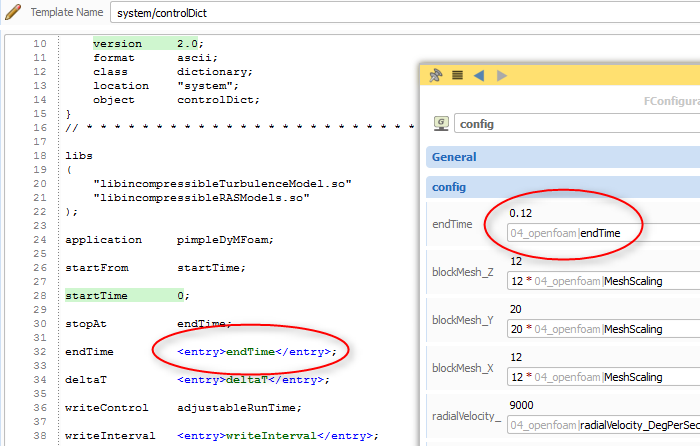Click the pencil edit icon beside Template Name
This screenshot has height=446, width=700.
click(12, 12)
